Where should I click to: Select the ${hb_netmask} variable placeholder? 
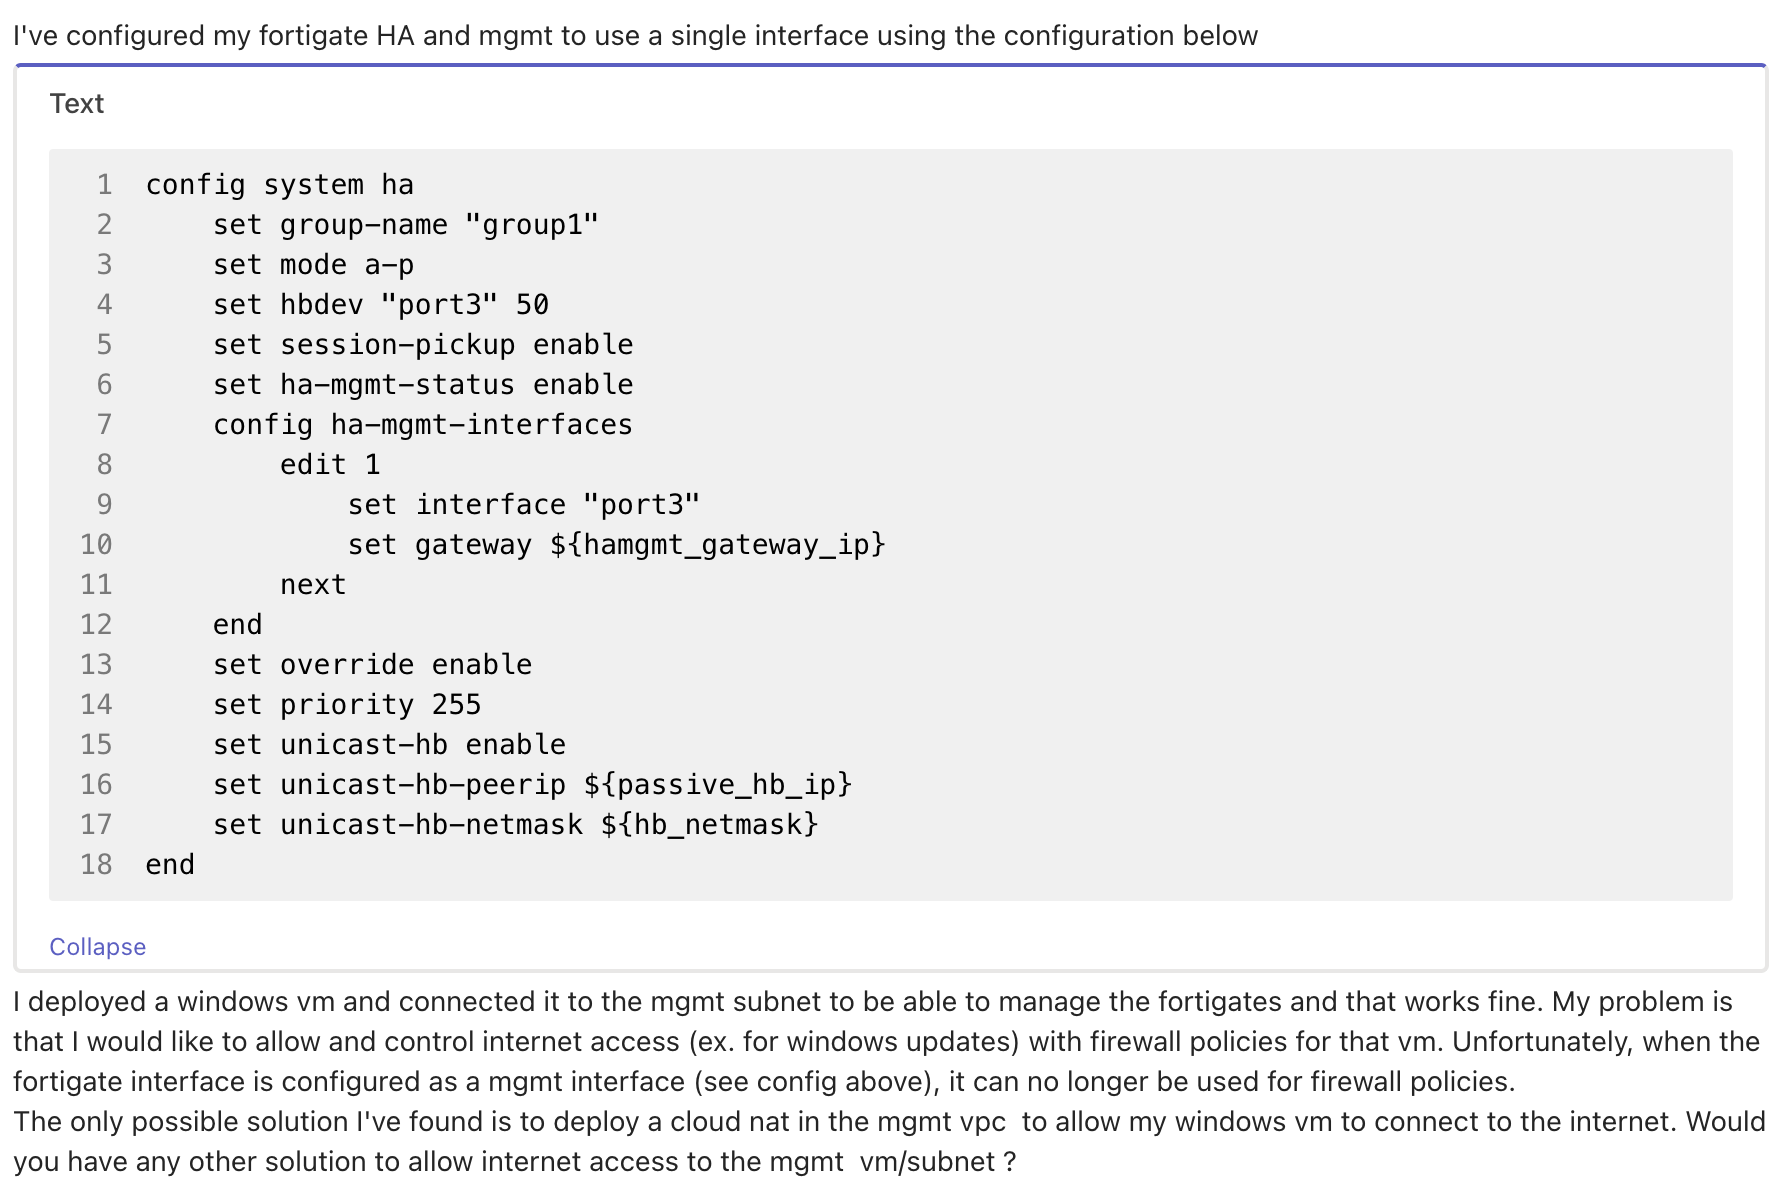pyautogui.click(x=710, y=824)
